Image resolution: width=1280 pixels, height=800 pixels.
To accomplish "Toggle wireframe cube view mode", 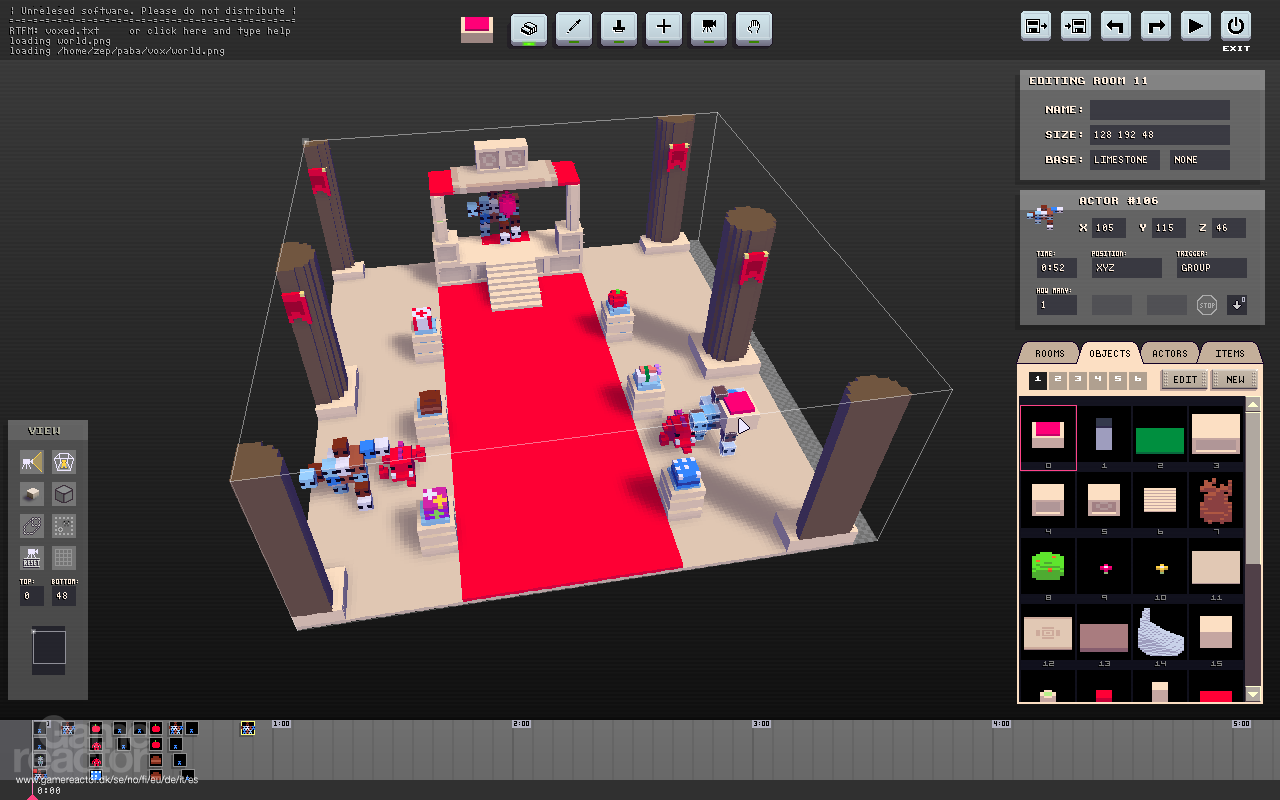I will tap(62, 493).
